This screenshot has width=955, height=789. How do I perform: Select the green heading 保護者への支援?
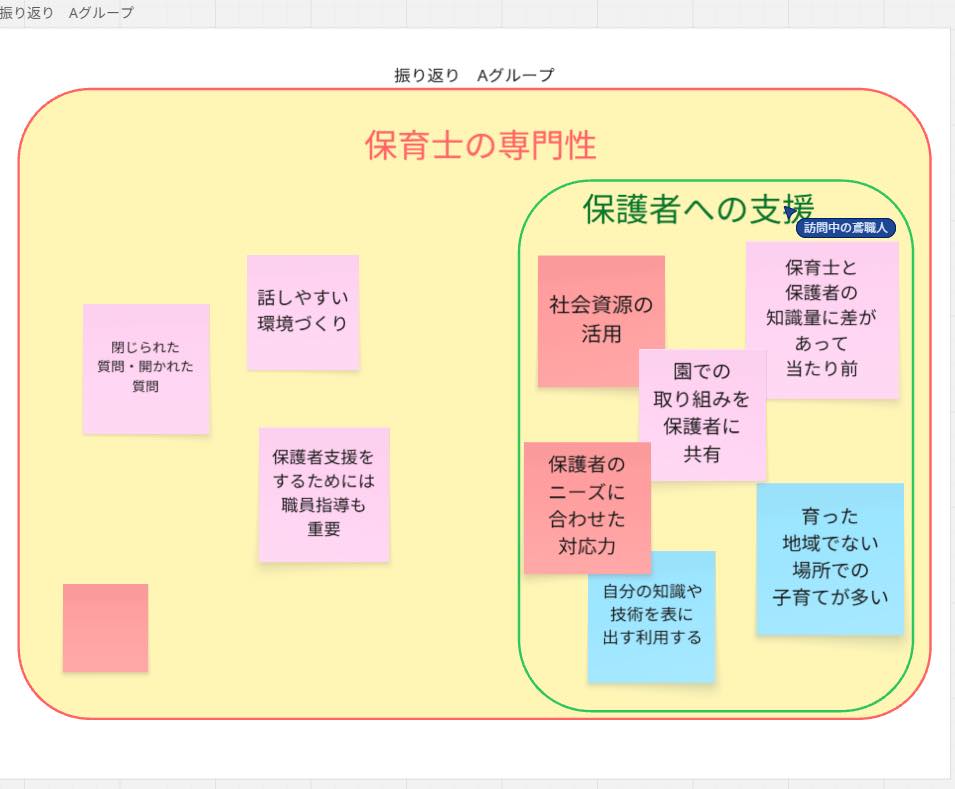pyautogui.click(x=698, y=208)
